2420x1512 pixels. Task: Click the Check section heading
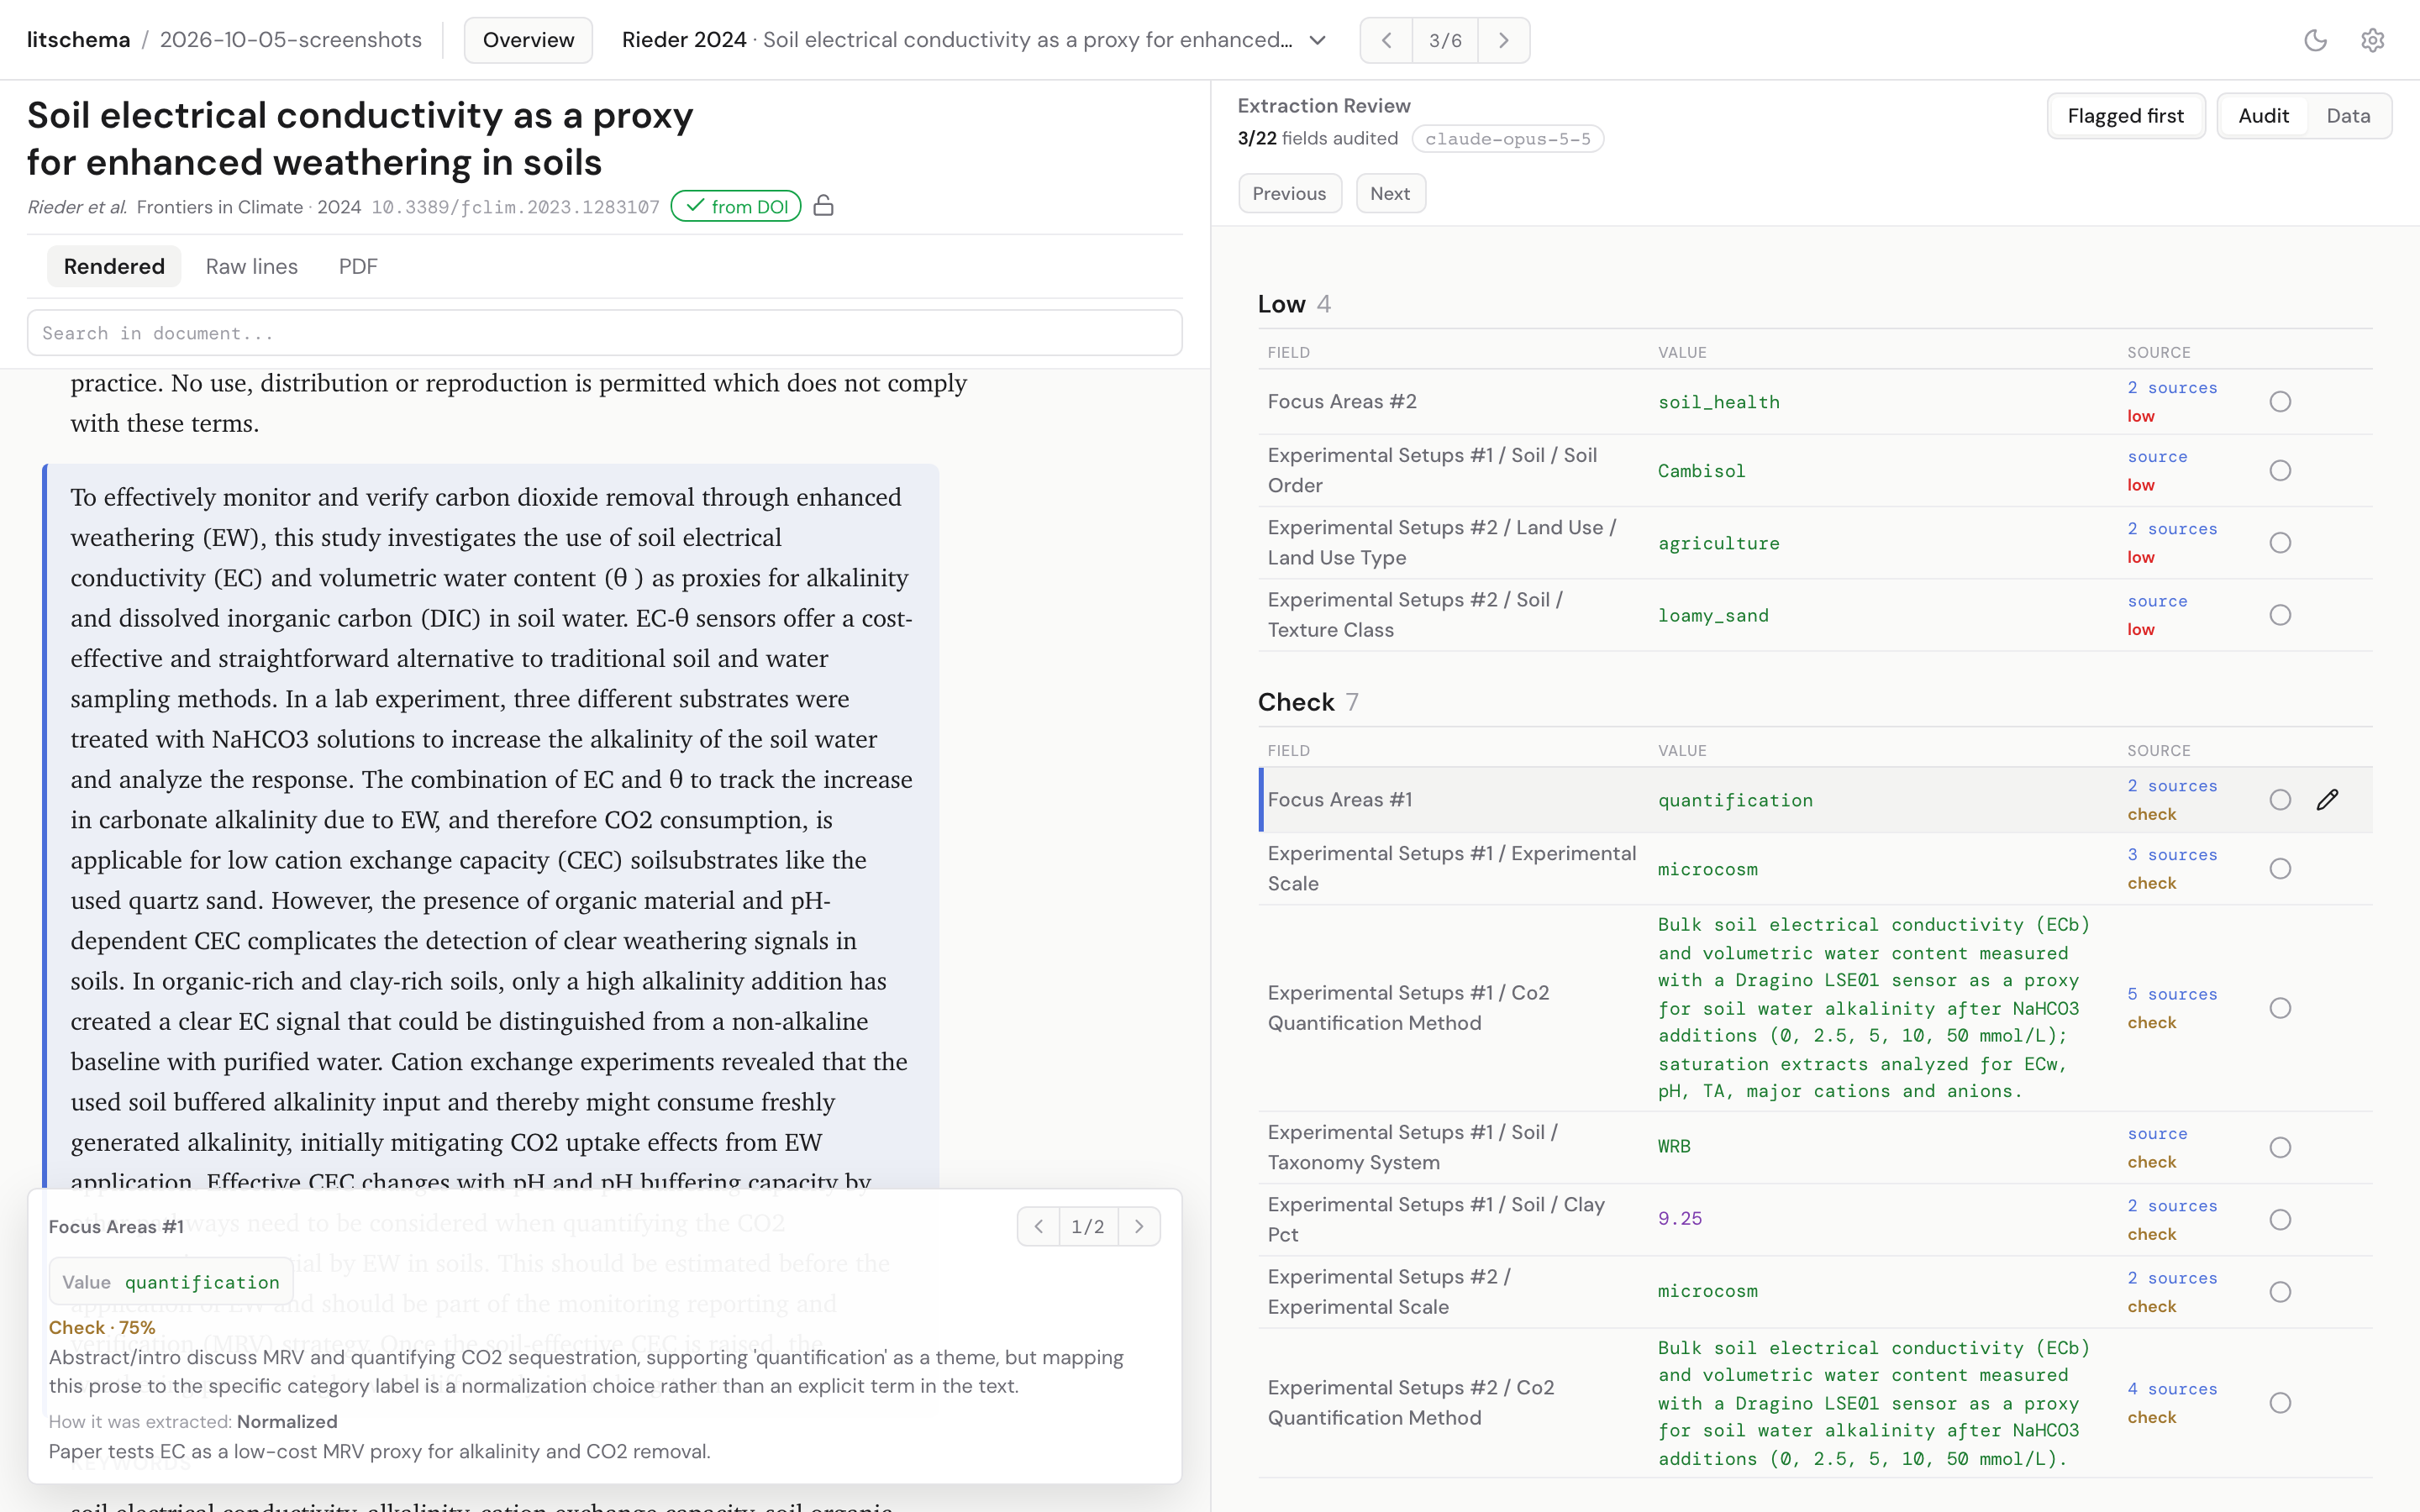(1295, 702)
